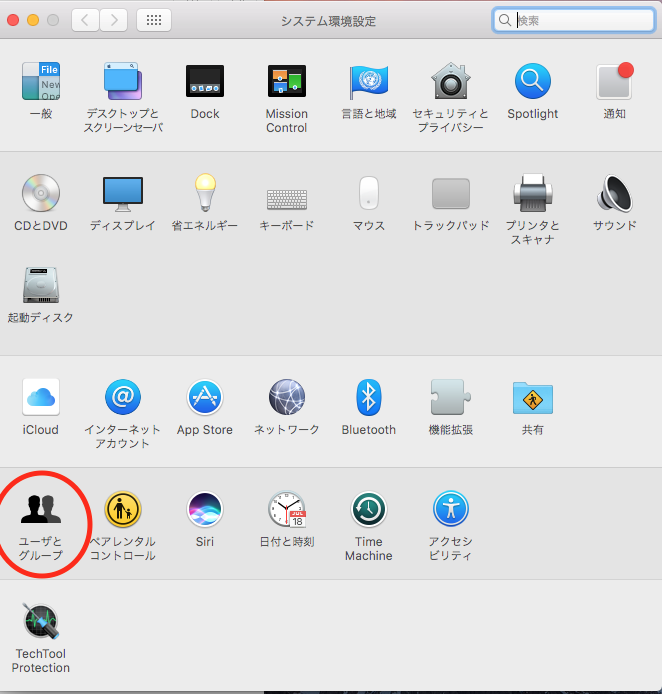Open 省エネルギー light bulb icon
The height and width of the screenshot is (694, 662).
(x=205, y=193)
